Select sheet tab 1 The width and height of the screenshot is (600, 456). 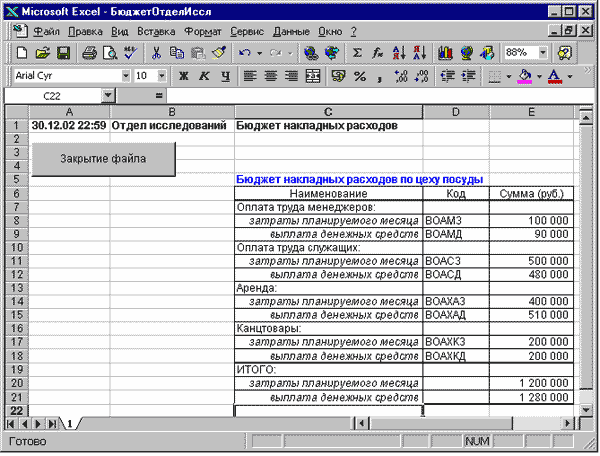[x=70, y=423]
